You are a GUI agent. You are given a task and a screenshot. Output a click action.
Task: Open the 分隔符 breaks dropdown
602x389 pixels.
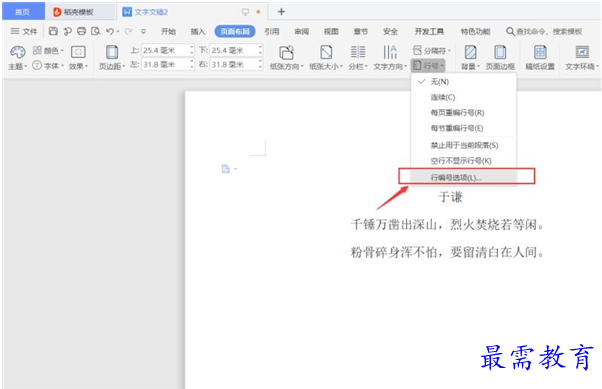431,50
